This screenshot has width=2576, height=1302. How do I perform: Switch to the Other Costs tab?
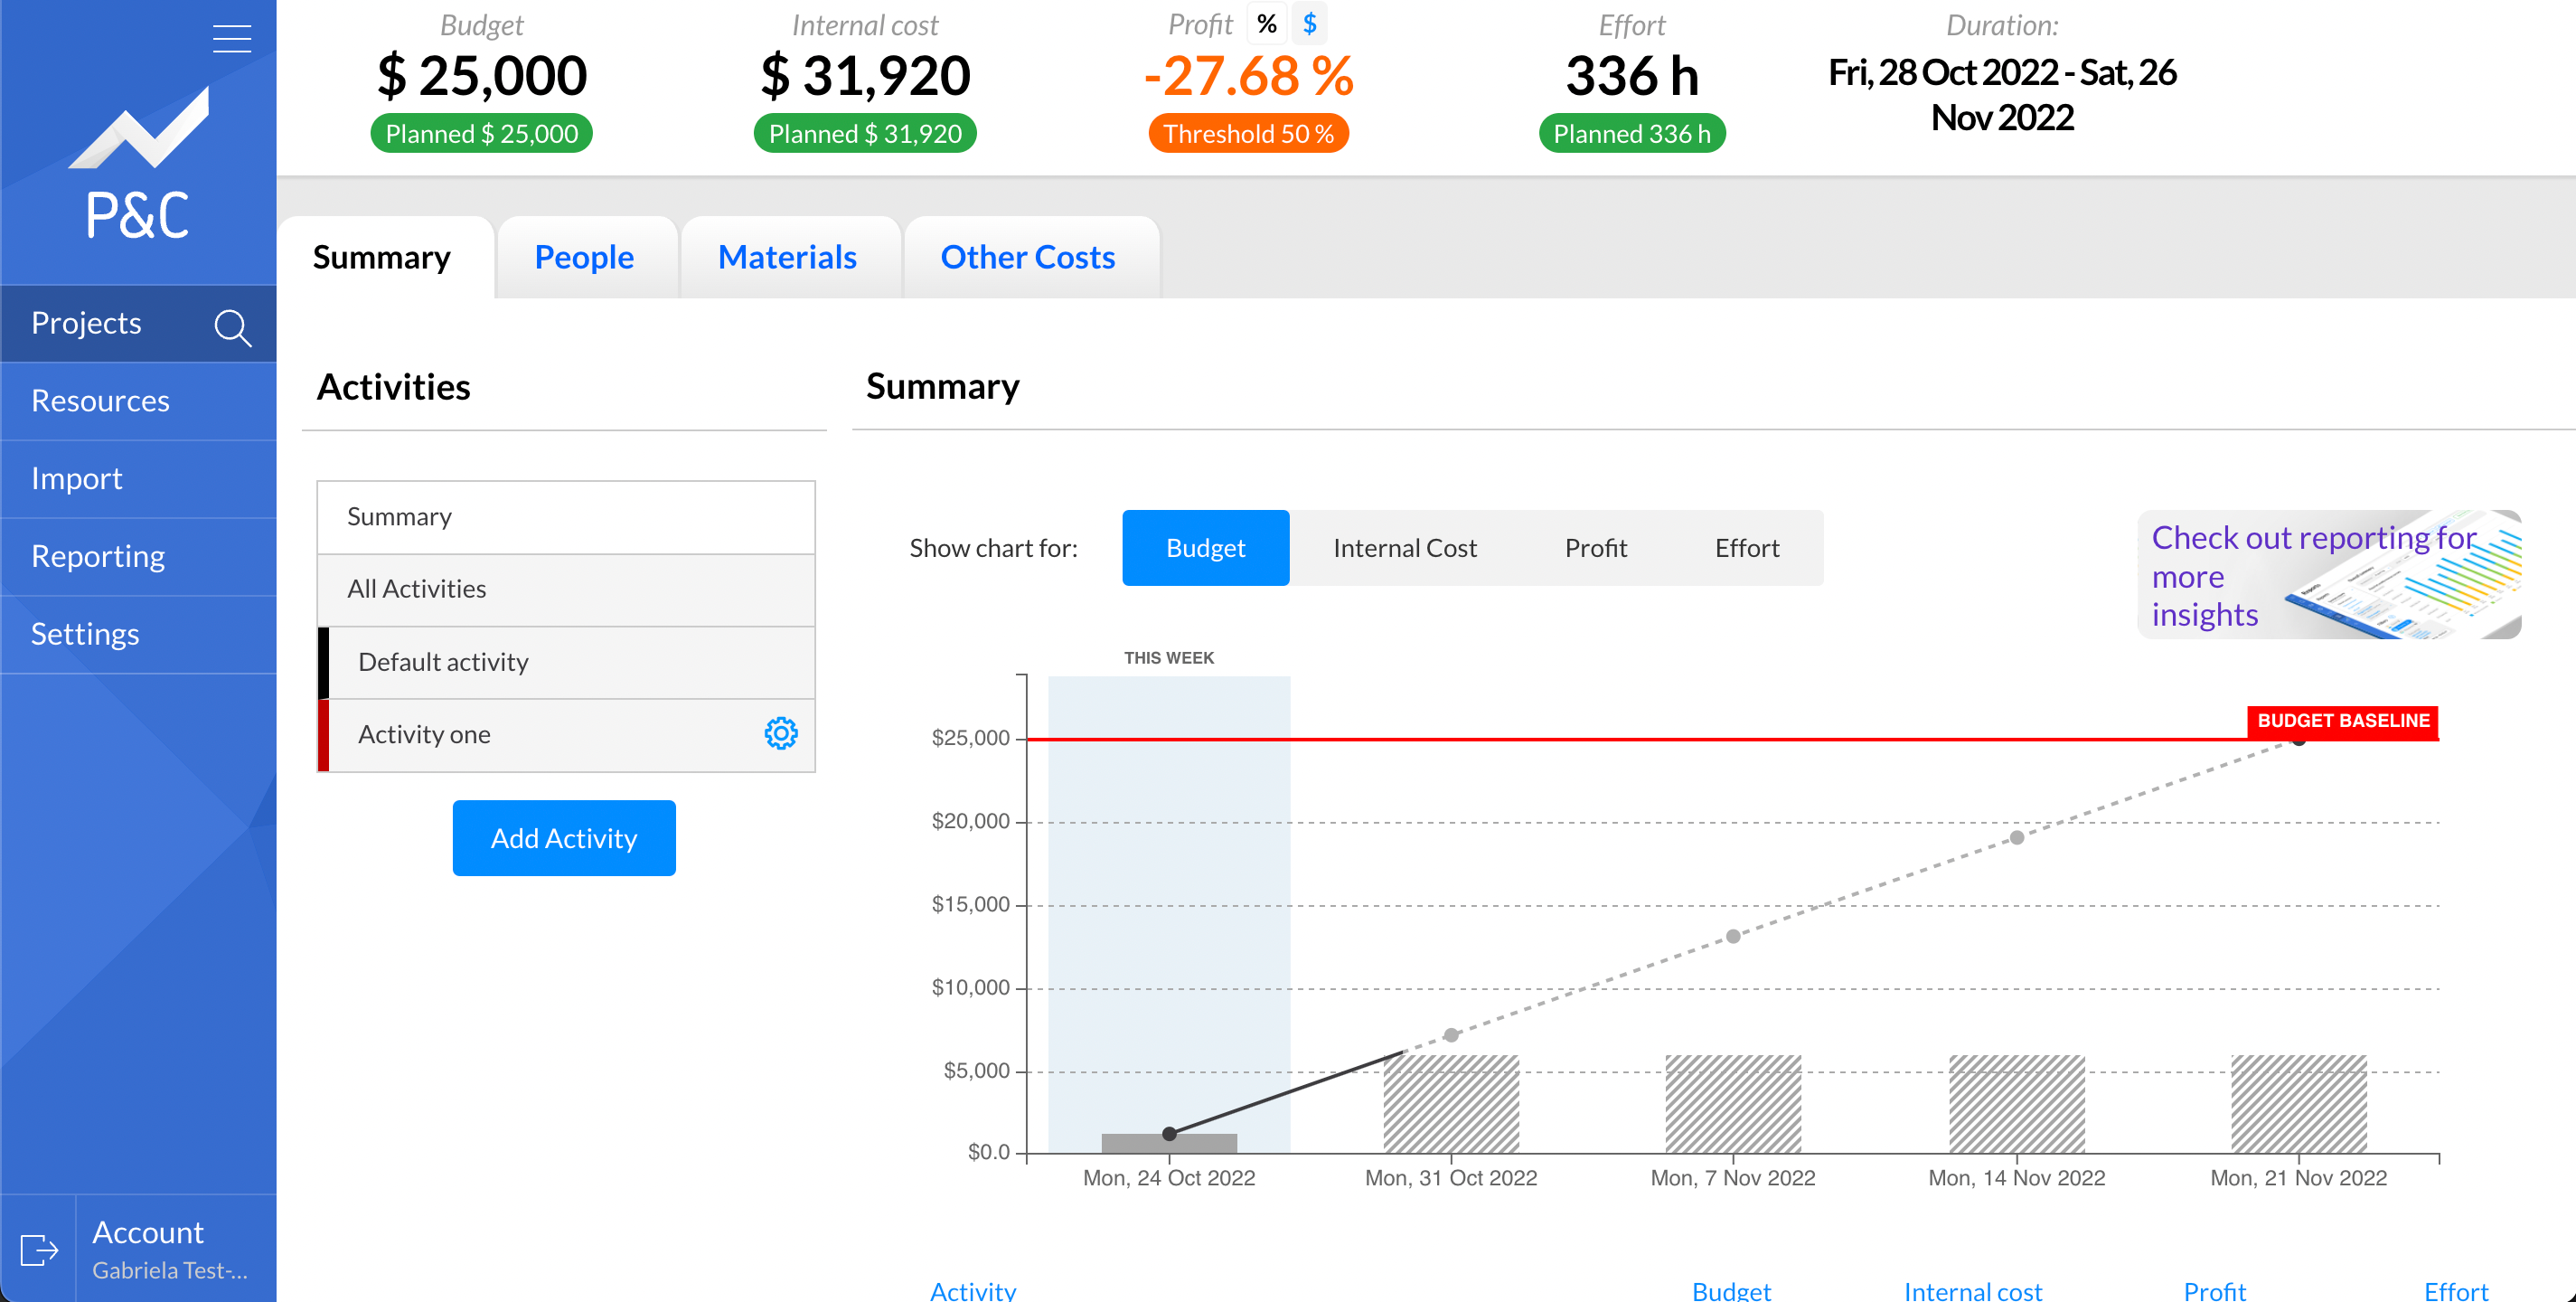click(1027, 258)
